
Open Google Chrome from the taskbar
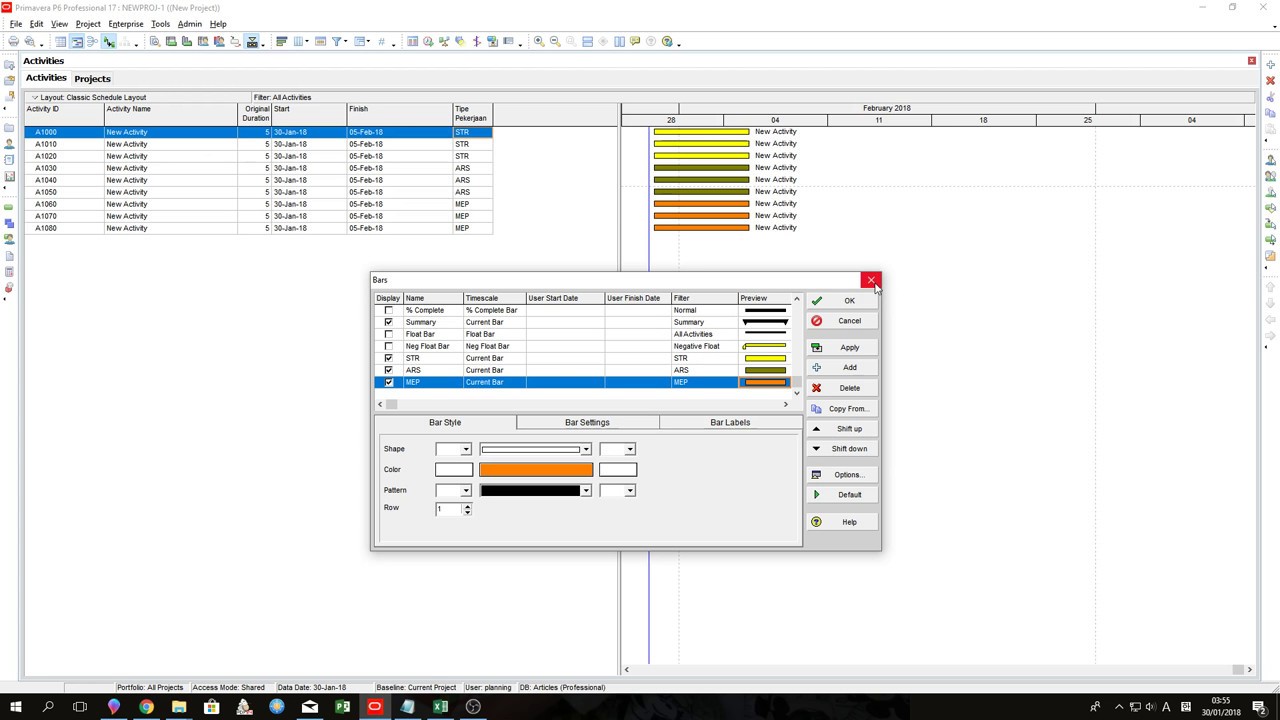point(146,707)
